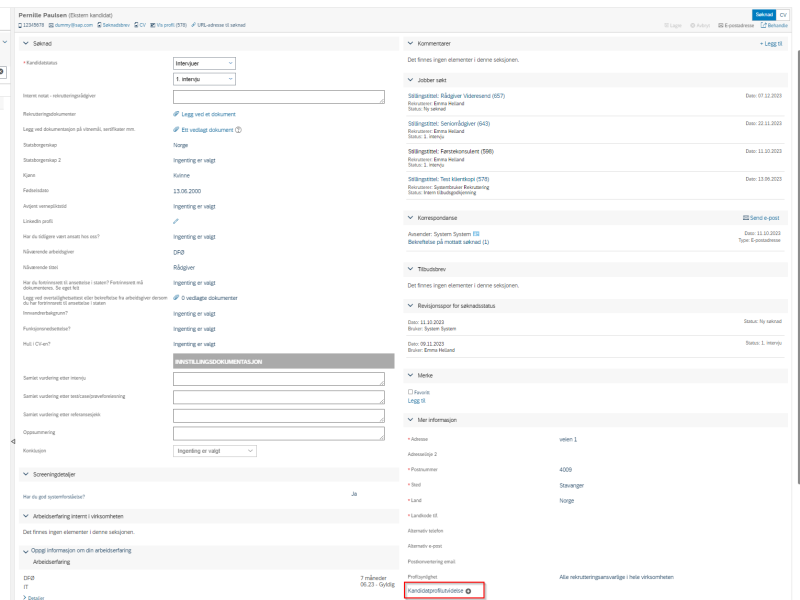800x600 pixels.
Task: Click the Avbryt cancel icon
Action: tap(692, 25)
